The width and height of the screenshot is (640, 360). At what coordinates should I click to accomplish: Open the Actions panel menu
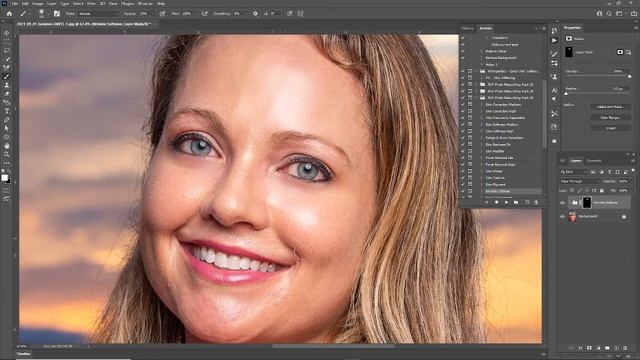(x=544, y=28)
